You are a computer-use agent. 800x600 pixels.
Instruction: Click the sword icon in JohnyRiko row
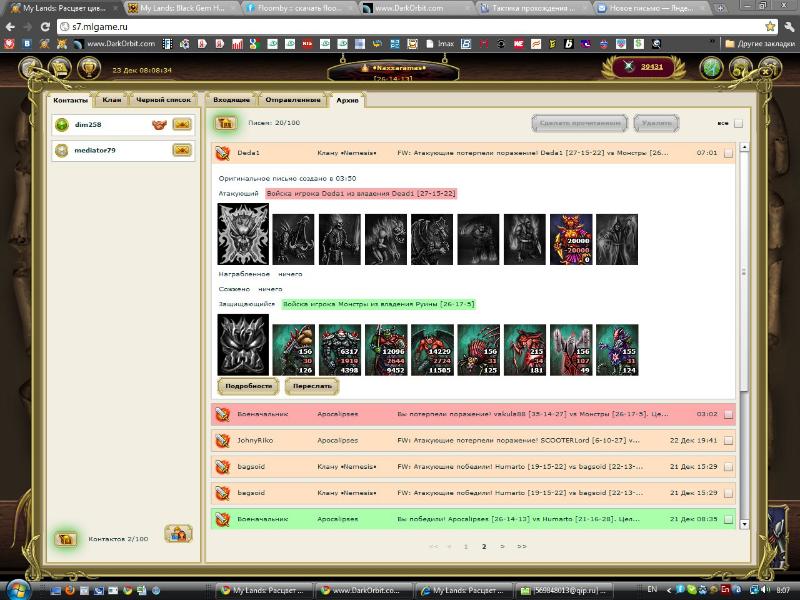(x=222, y=440)
